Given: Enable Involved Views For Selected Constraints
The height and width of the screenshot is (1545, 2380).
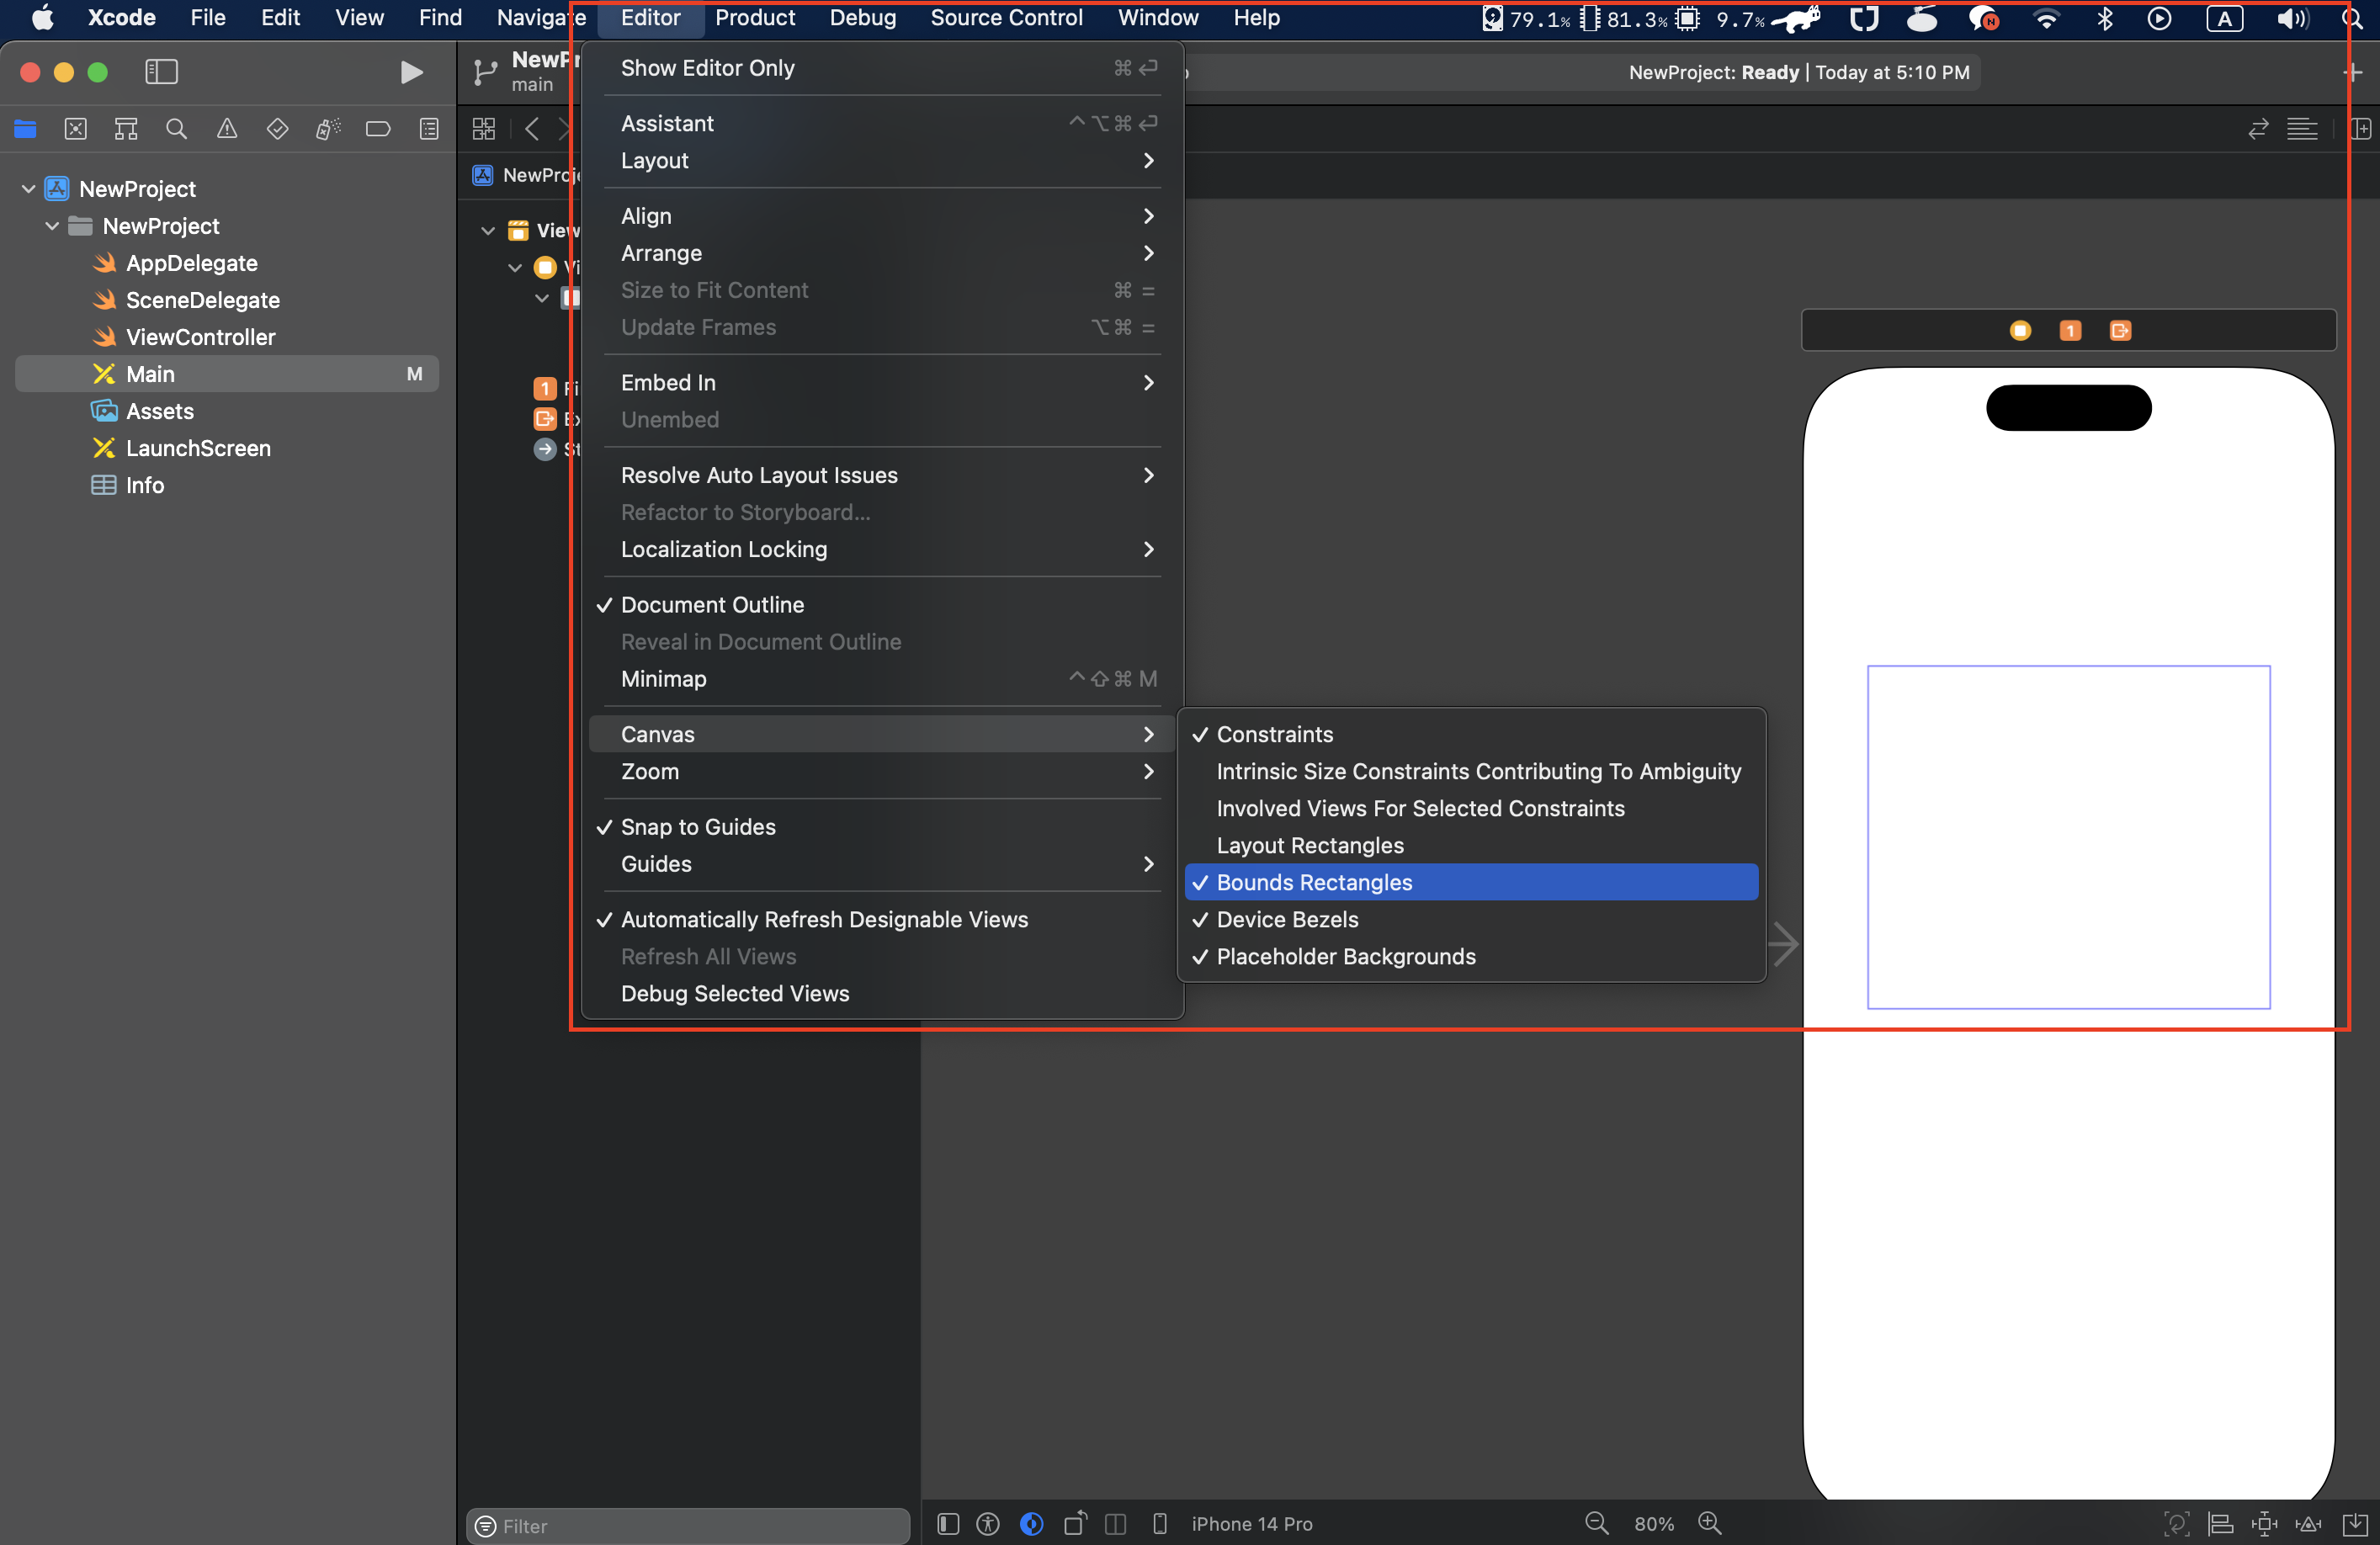Looking at the screenshot, I should pos(1471,808).
